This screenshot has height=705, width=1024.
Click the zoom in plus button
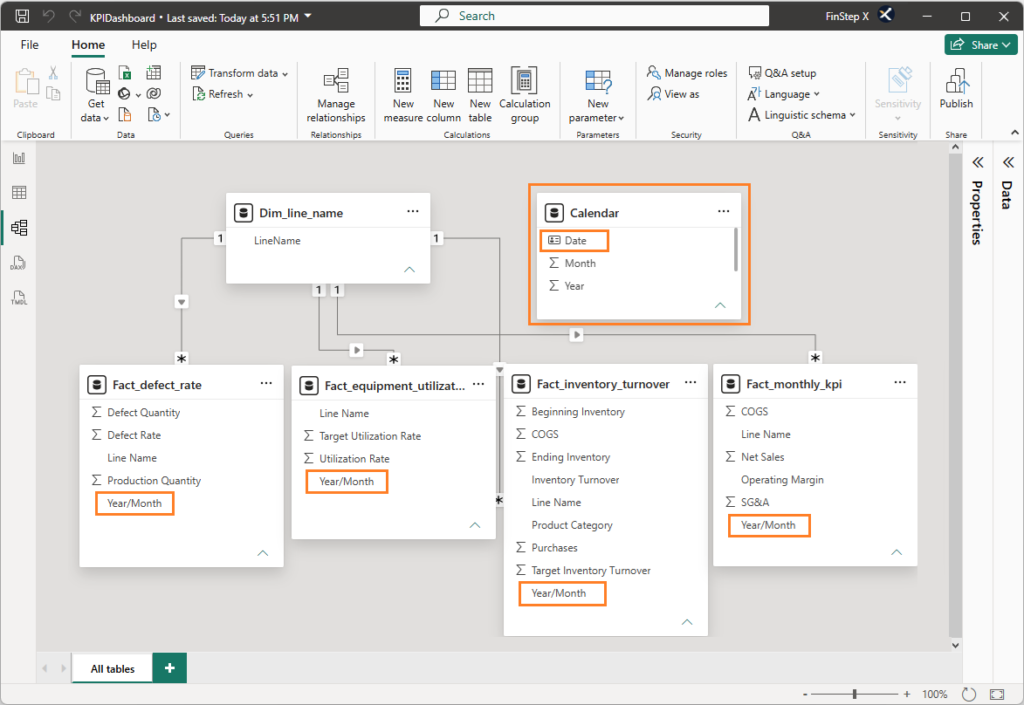click(906, 694)
